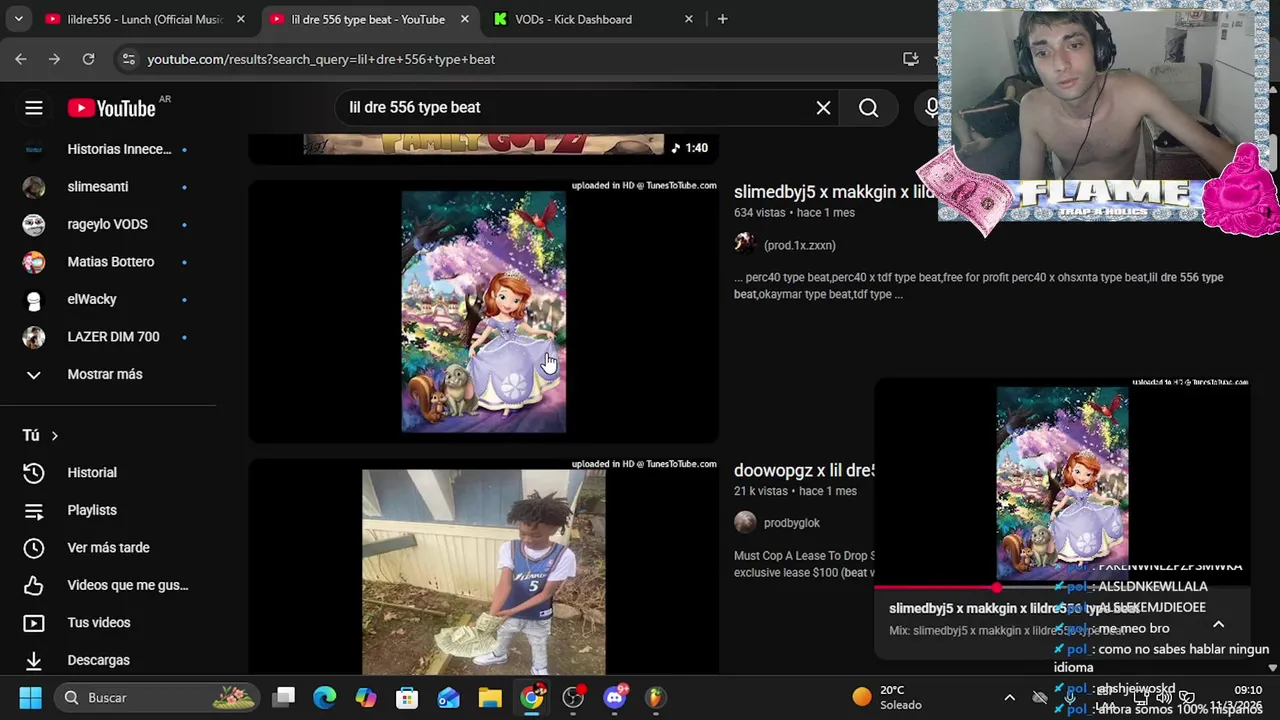Open a new browser tab
1280x720 pixels.
pos(722,19)
